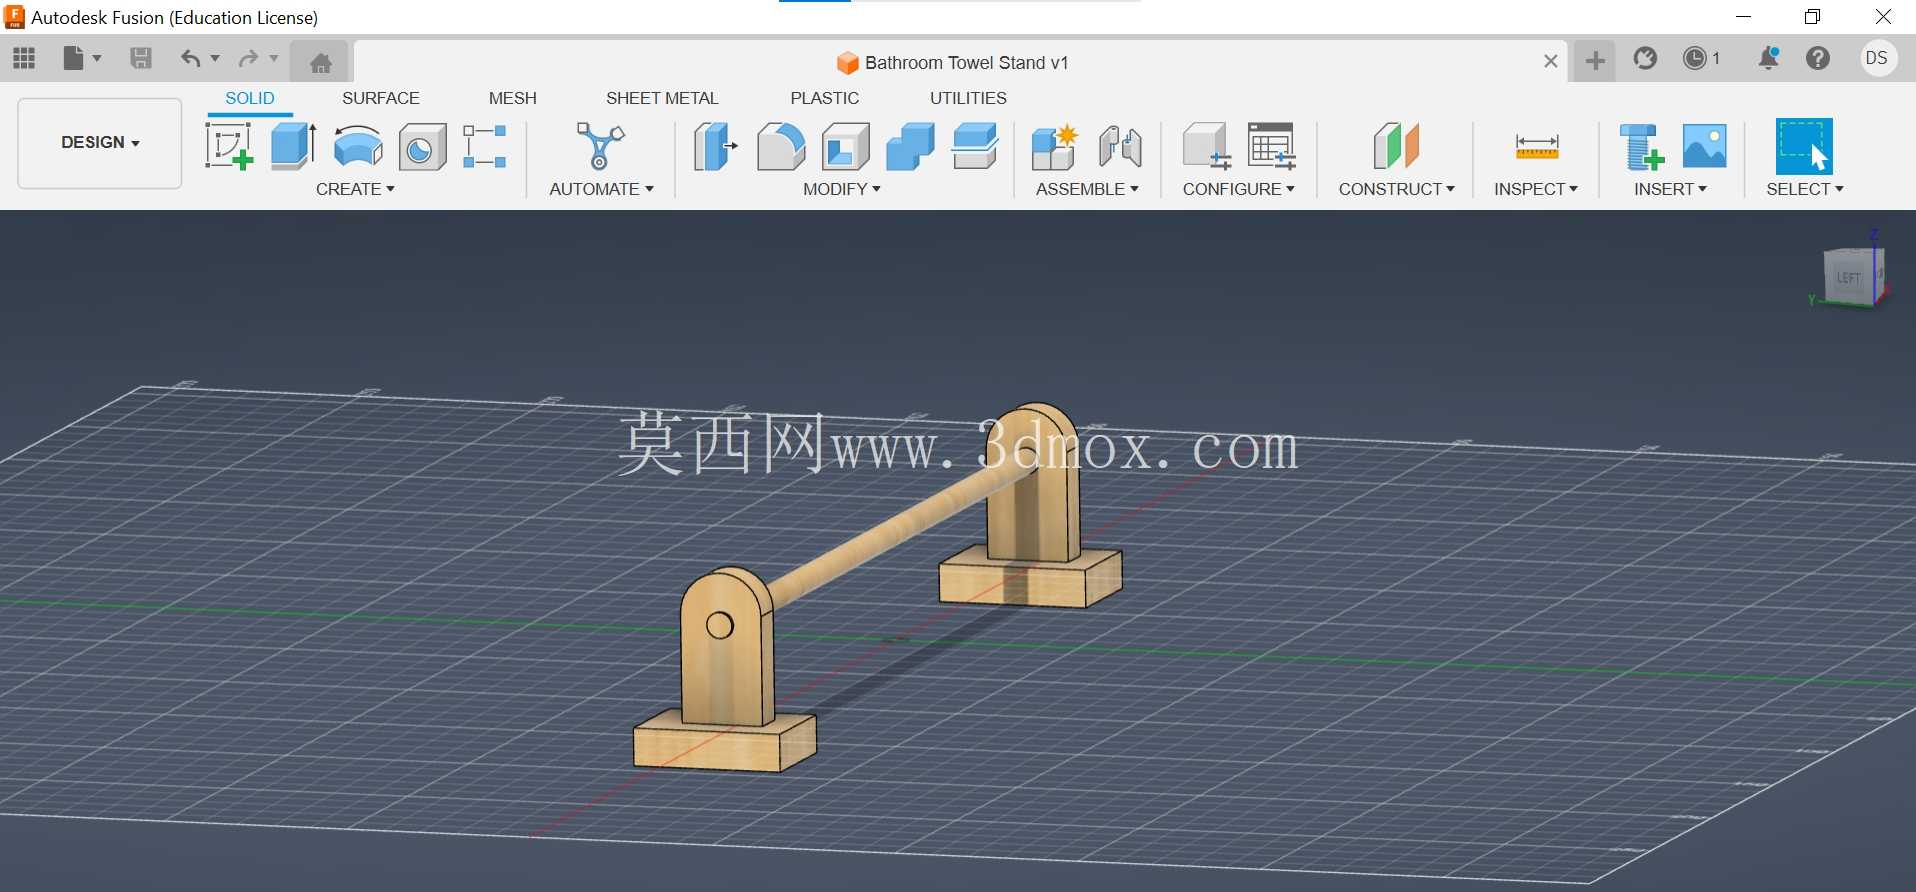
Task: Click the Automate tool icon
Action: point(600,146)
